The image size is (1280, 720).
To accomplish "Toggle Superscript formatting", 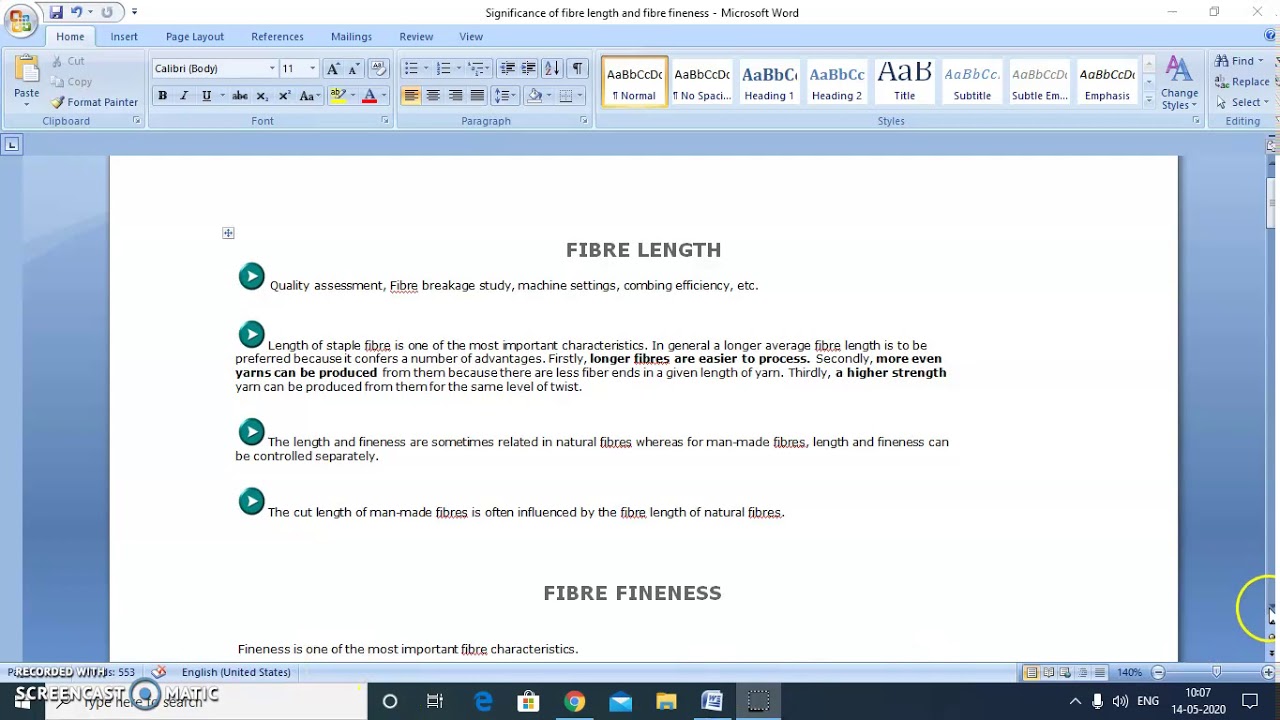I will pyautogui.click(x=284, y=96).
